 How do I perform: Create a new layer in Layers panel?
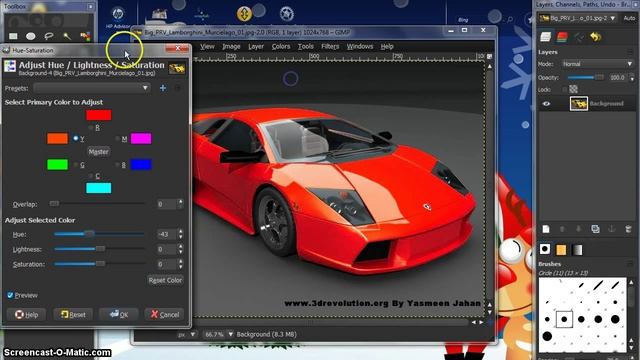546,229
